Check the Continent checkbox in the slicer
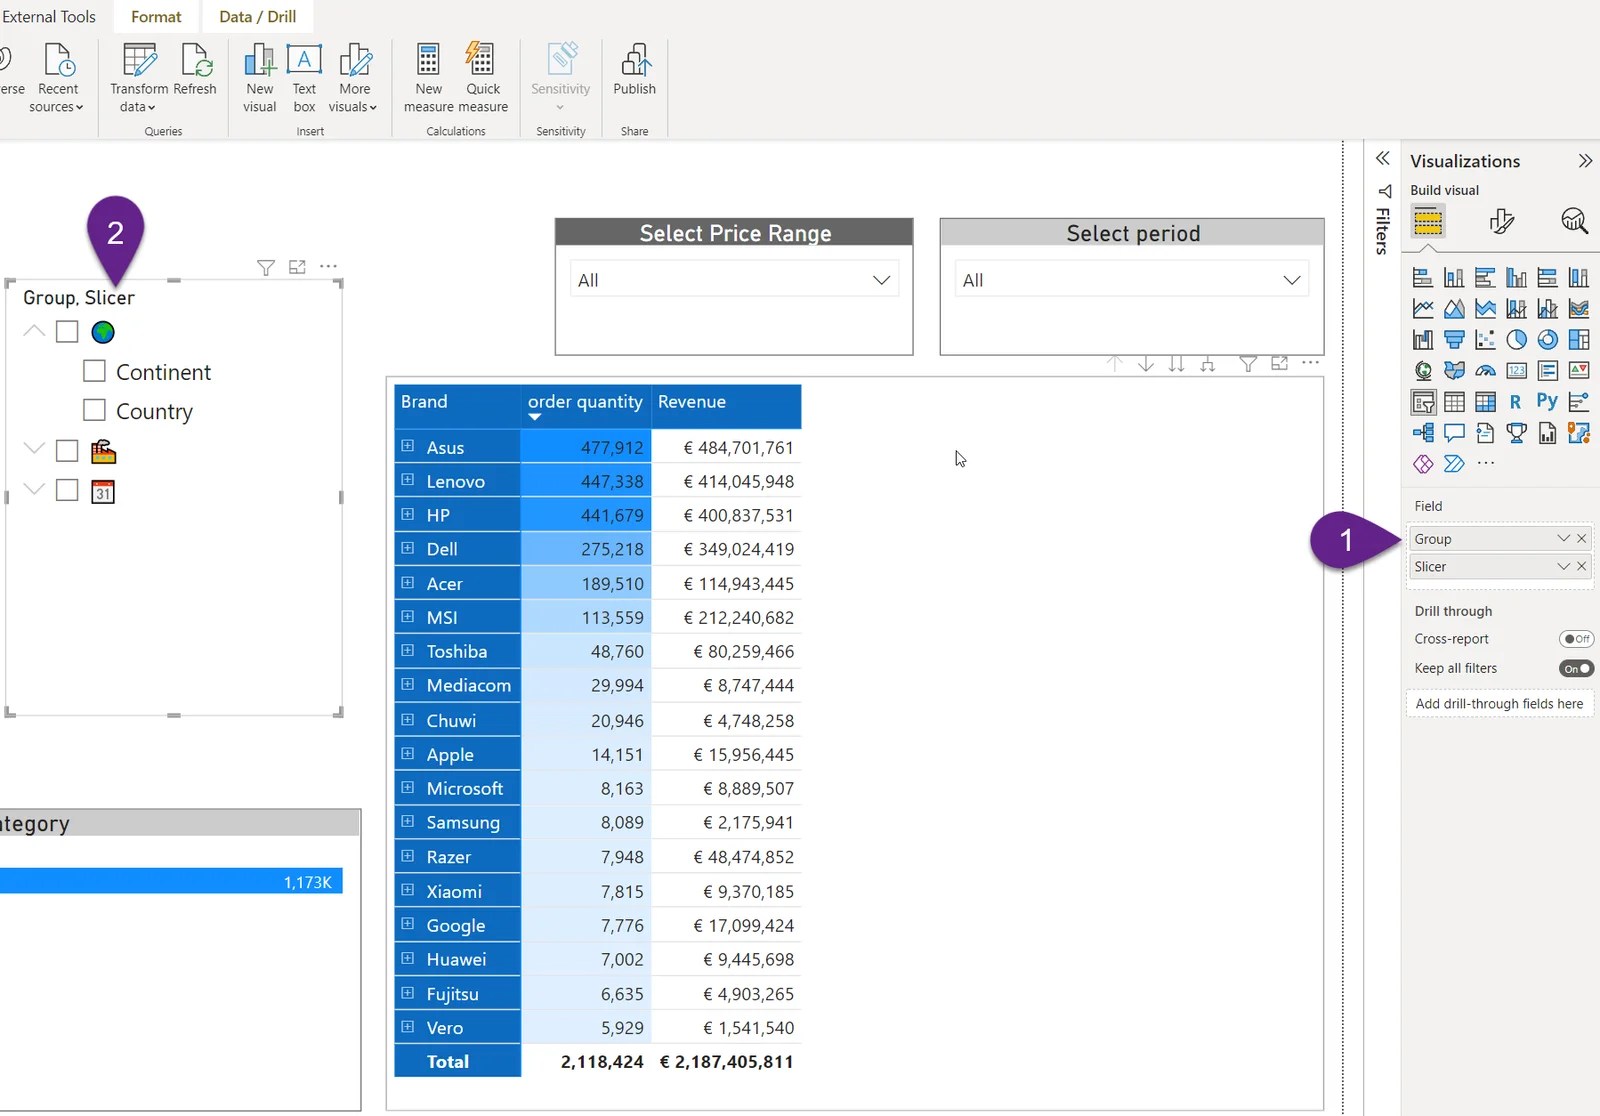 [x=94, y=371]
